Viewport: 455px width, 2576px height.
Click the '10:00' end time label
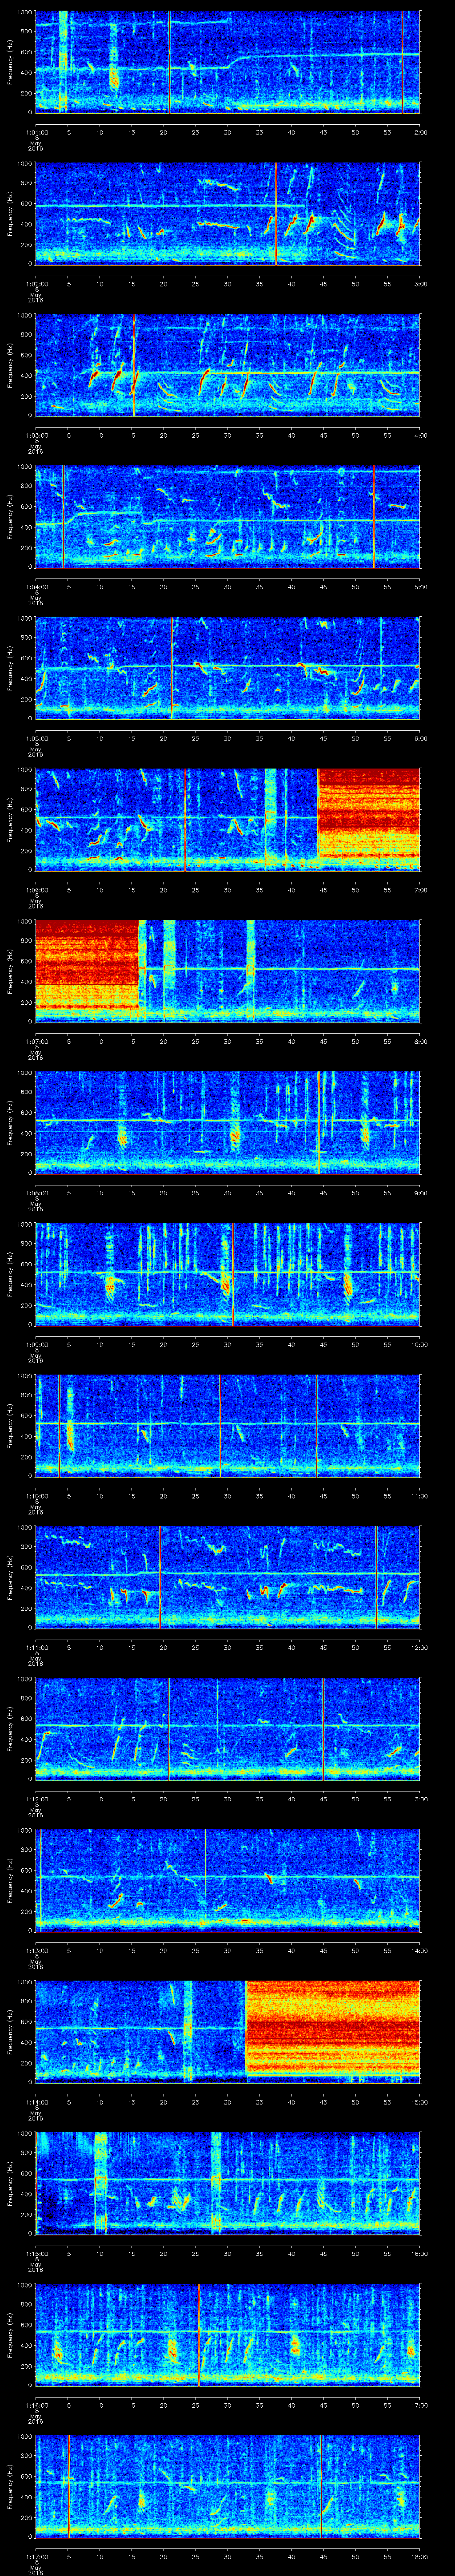pyautogui.click(x=420, y=1344)
